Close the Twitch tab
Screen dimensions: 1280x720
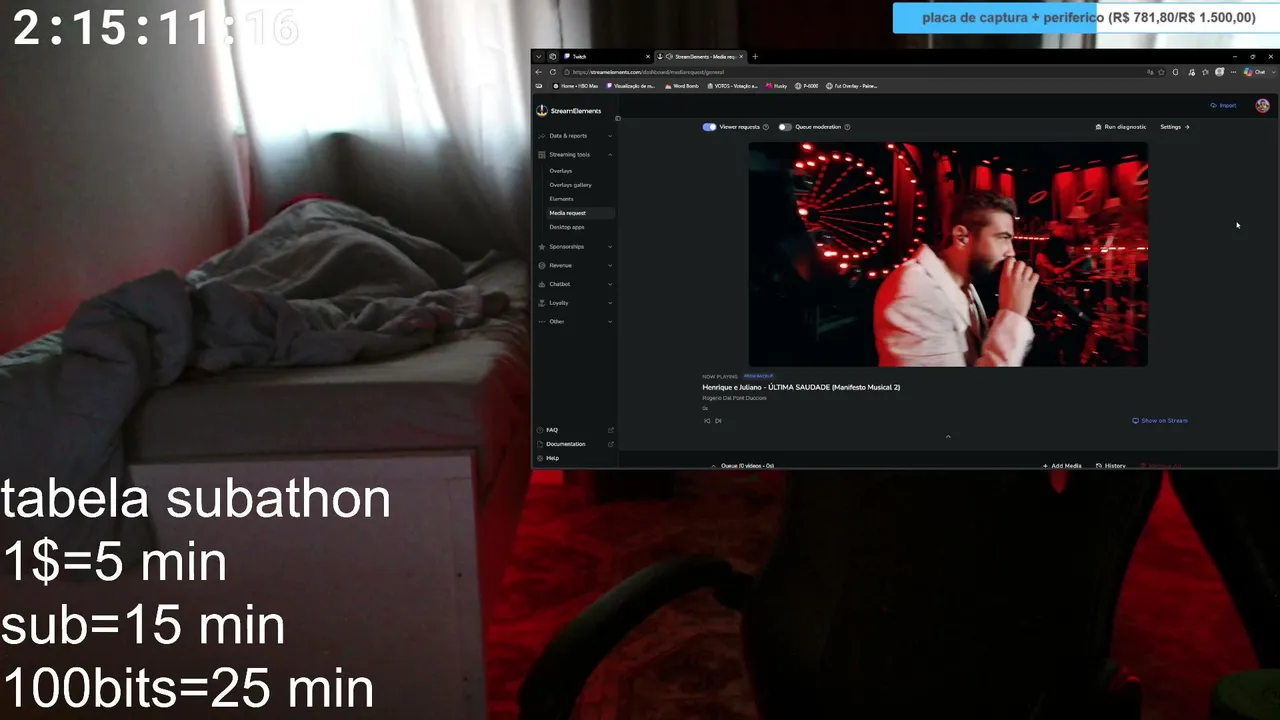(648, 56)
